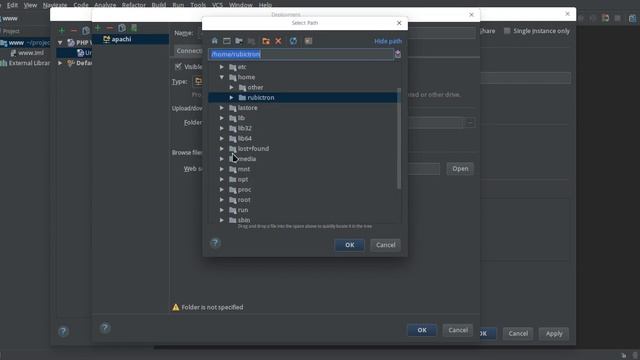Open recent paths history beside path field
Screen dimensions: 640x360
(398, 54)
